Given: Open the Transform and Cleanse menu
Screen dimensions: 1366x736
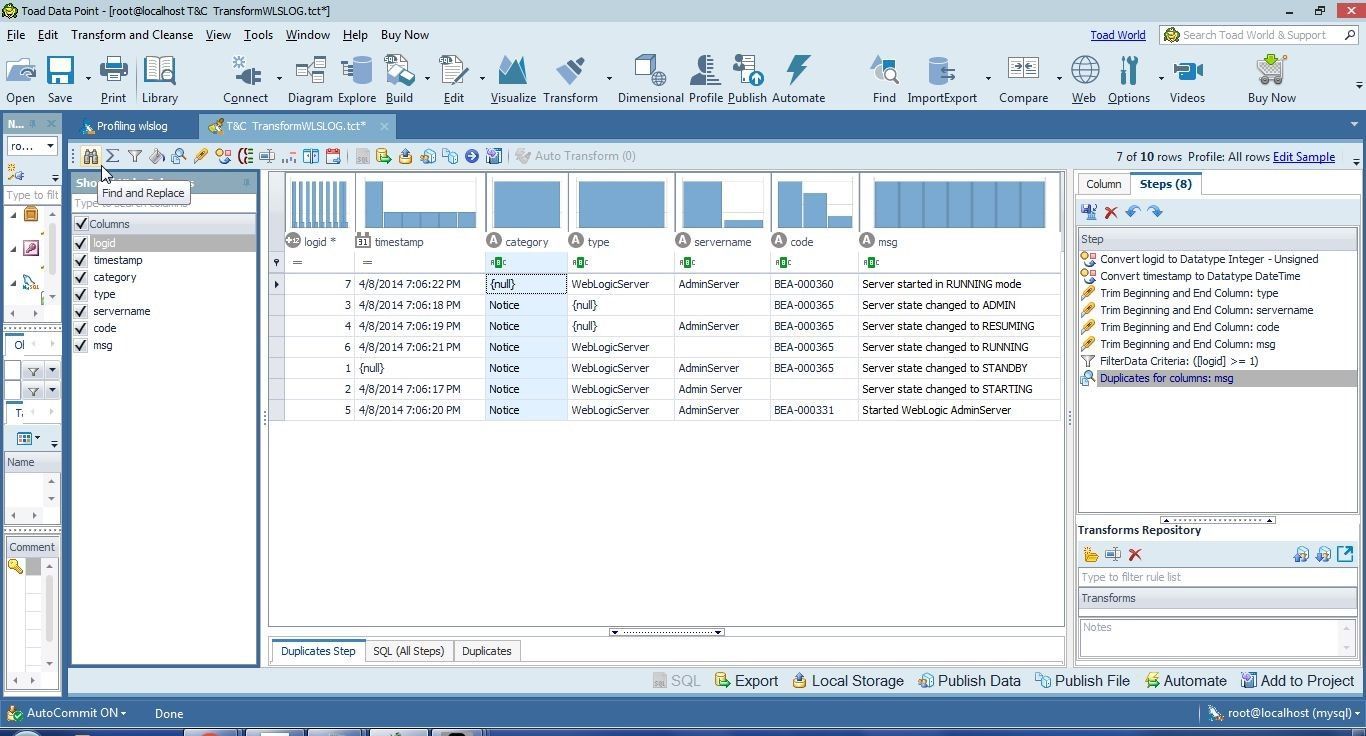Looking at the screenshot, I should pos(132,35).
